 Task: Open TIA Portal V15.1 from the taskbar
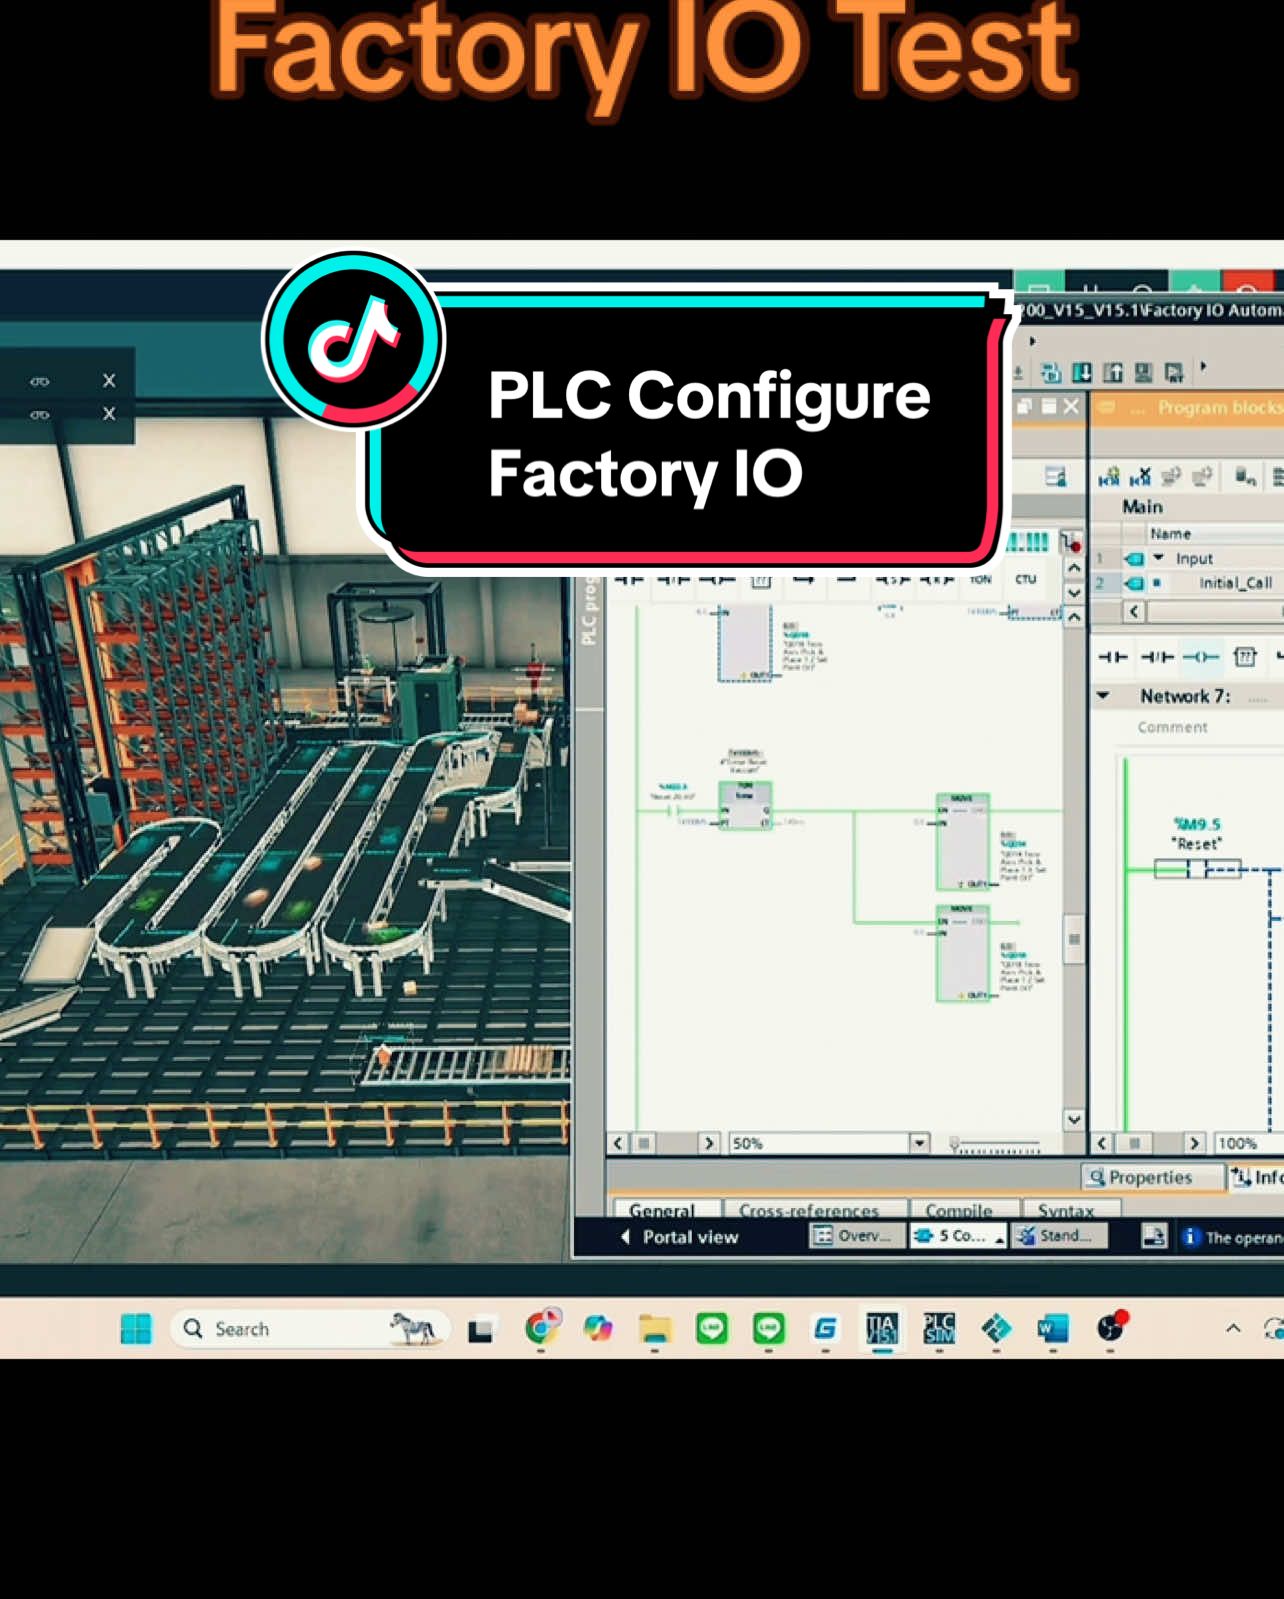pyautogui.click(x=882, y=1328)
